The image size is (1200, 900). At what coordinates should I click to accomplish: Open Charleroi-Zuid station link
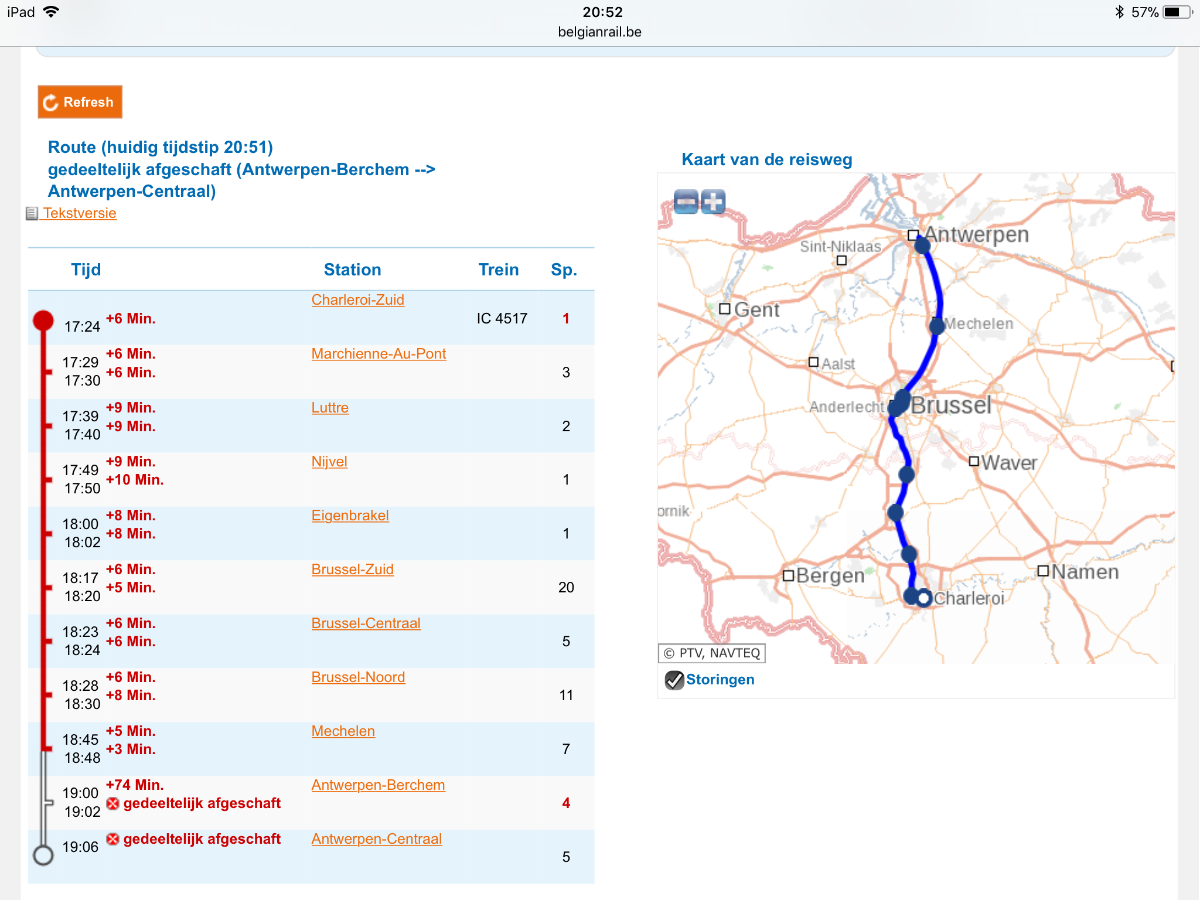[x=358, y=300]
